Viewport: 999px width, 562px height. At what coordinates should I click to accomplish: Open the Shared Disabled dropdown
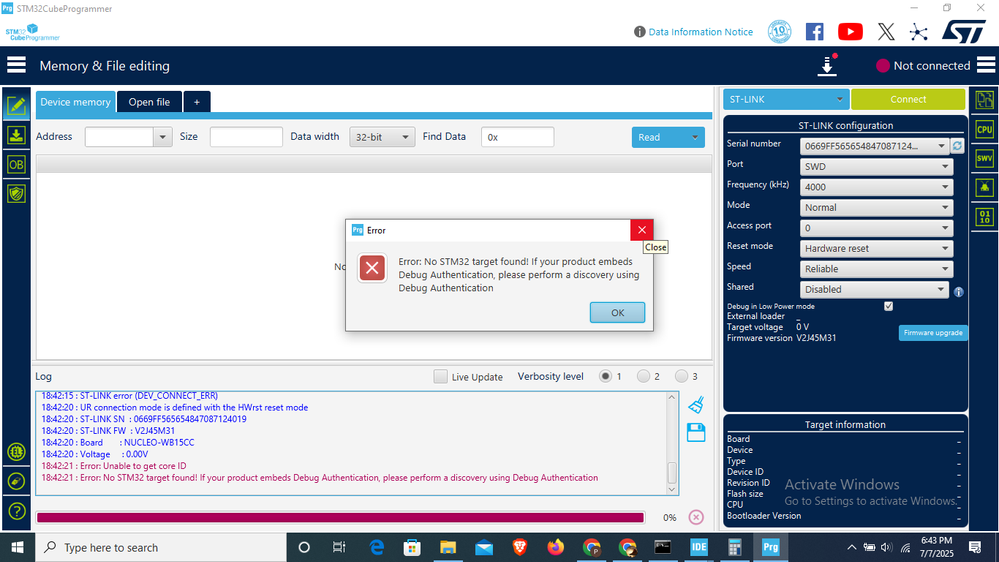click(874, 289)
